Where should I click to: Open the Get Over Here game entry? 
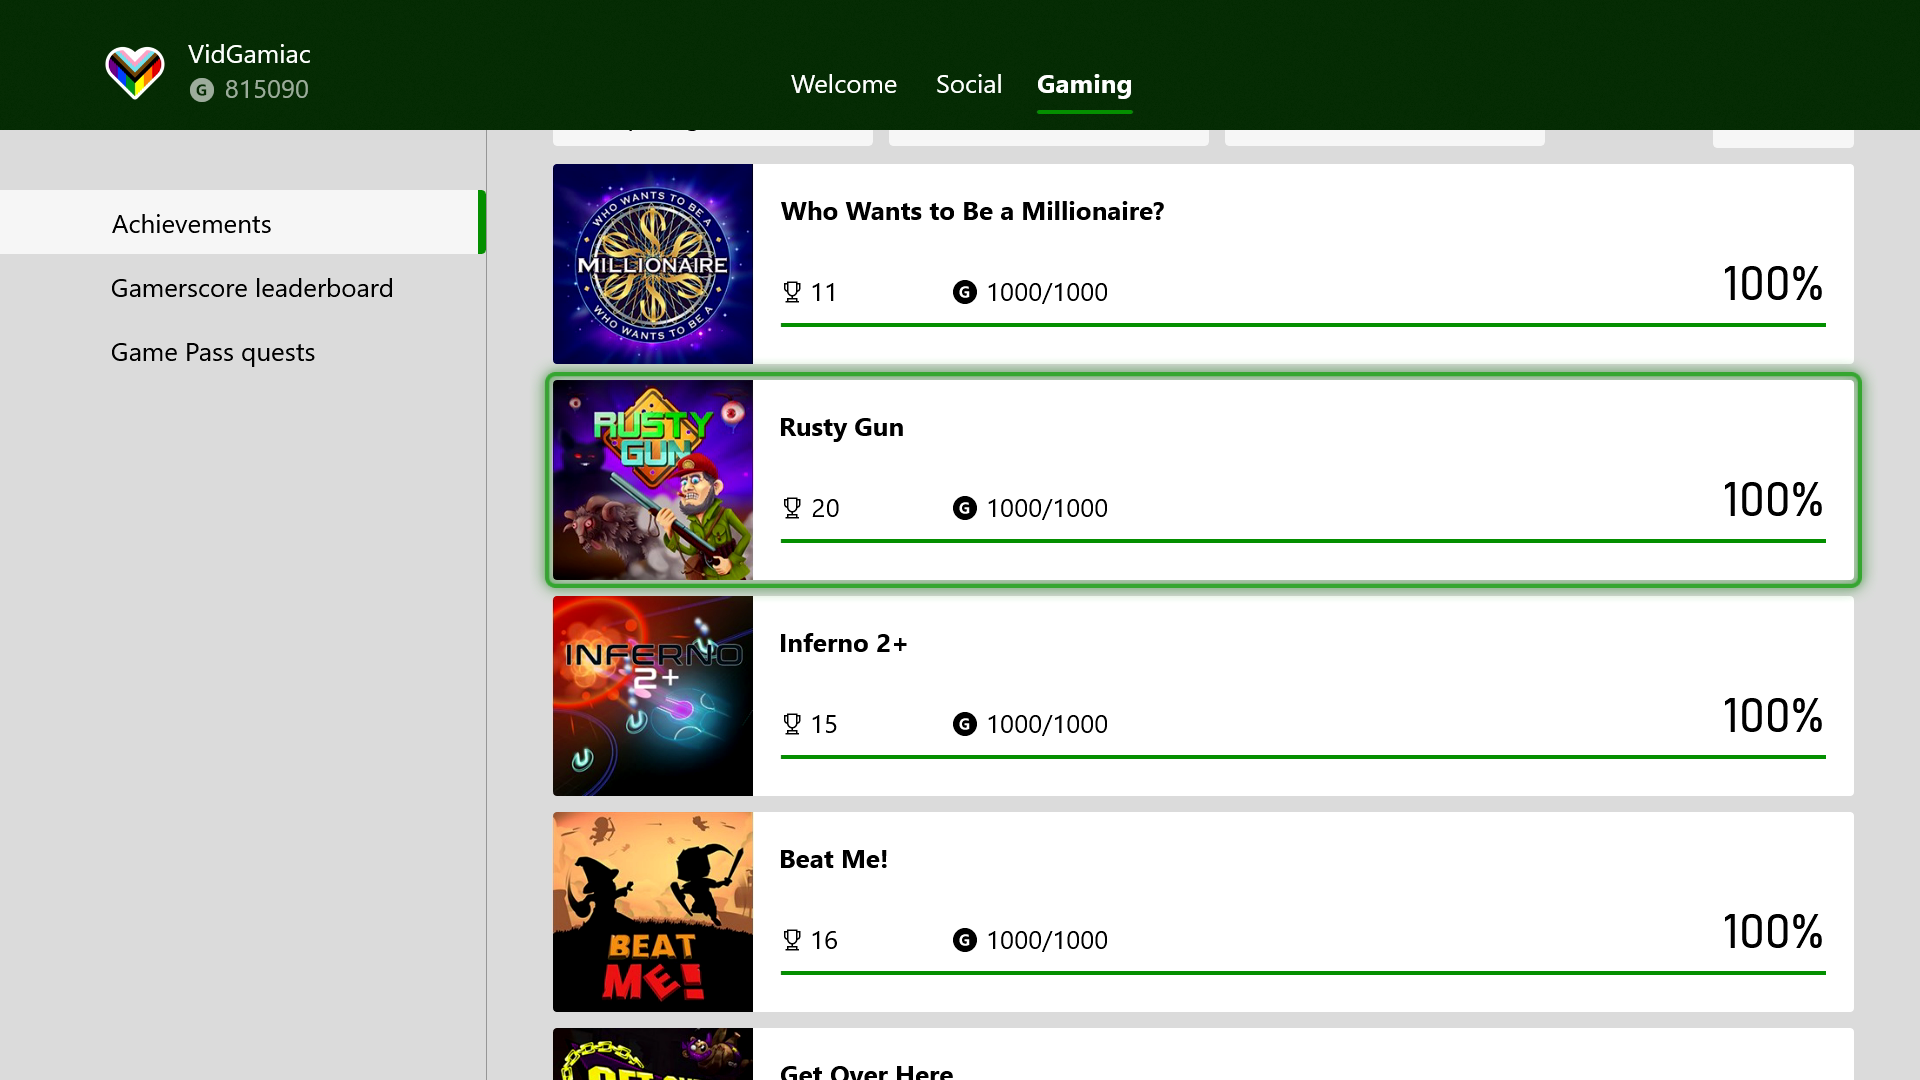pos(866,1070)
